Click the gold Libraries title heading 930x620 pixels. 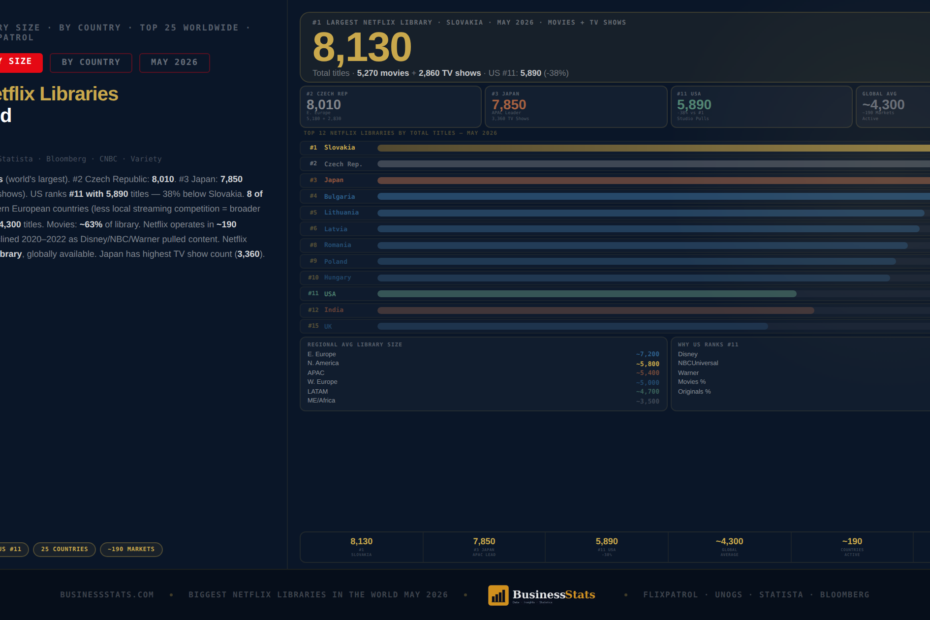coord(59,94)
